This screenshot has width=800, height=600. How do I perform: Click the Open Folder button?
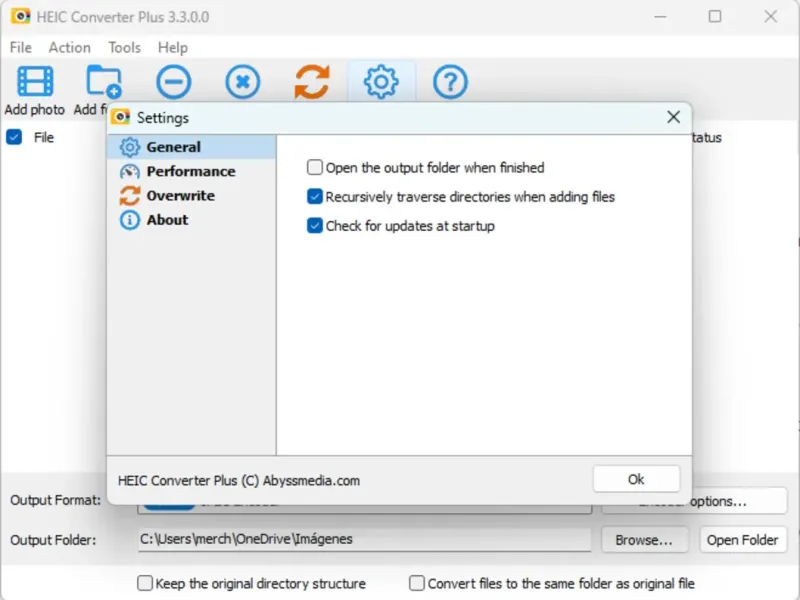click(742, 540)
